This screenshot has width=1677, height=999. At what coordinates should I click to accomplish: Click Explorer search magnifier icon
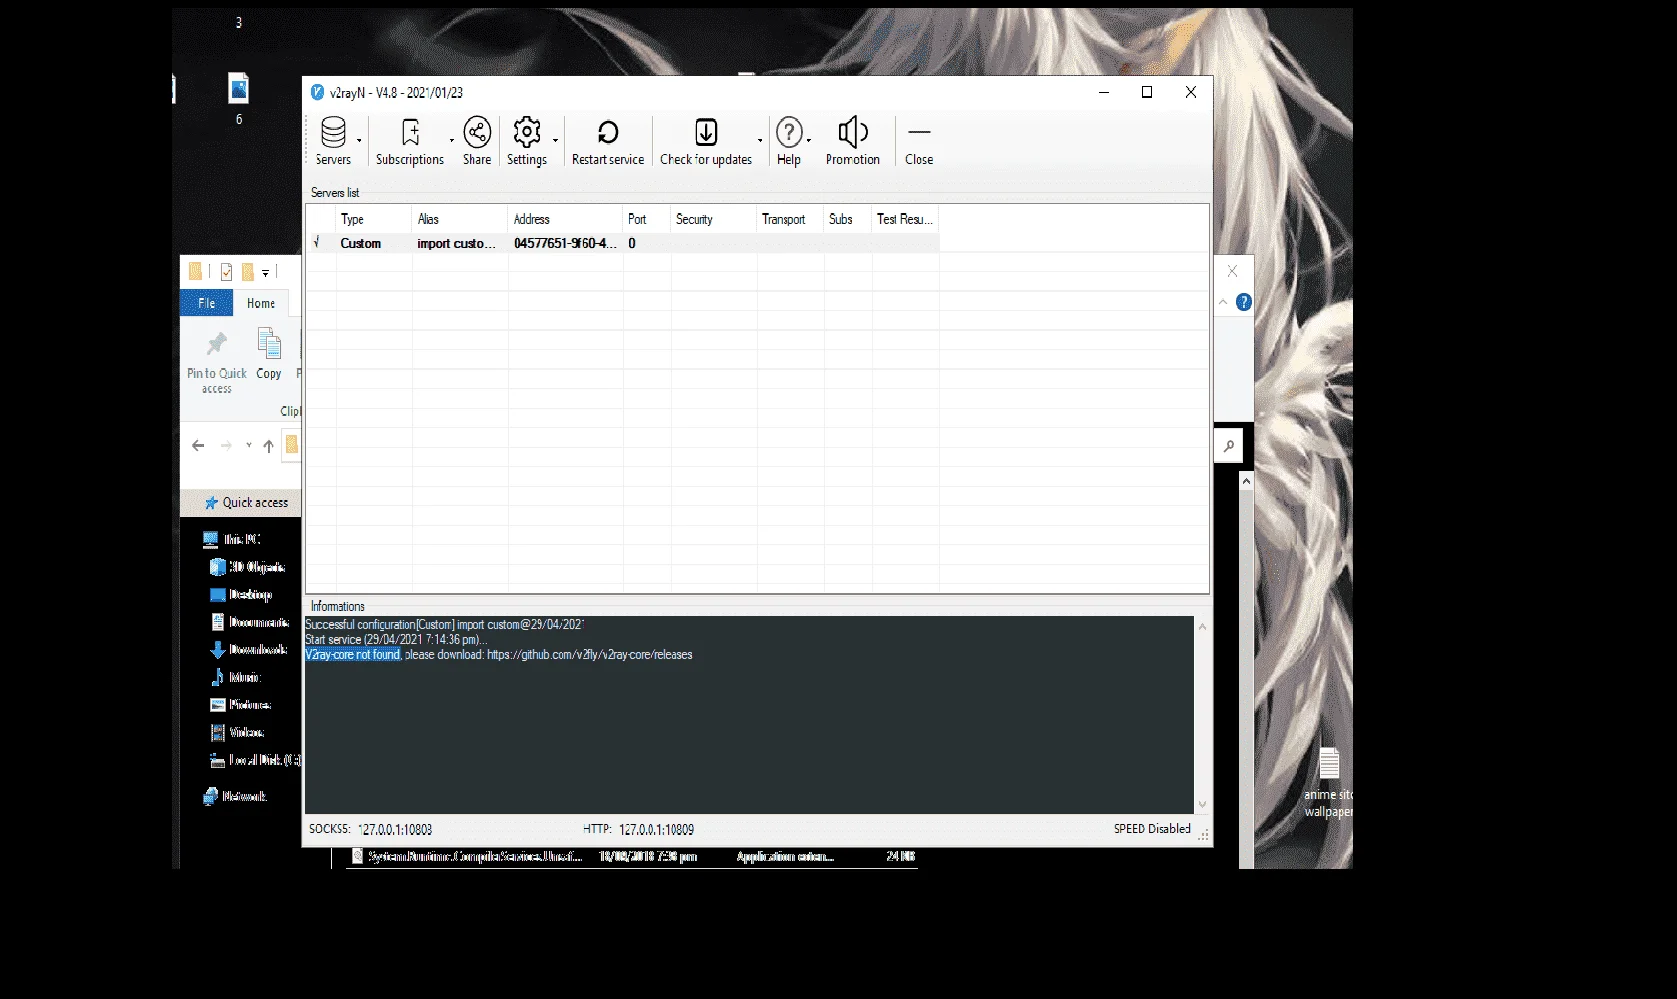(x=1229, y=446)
